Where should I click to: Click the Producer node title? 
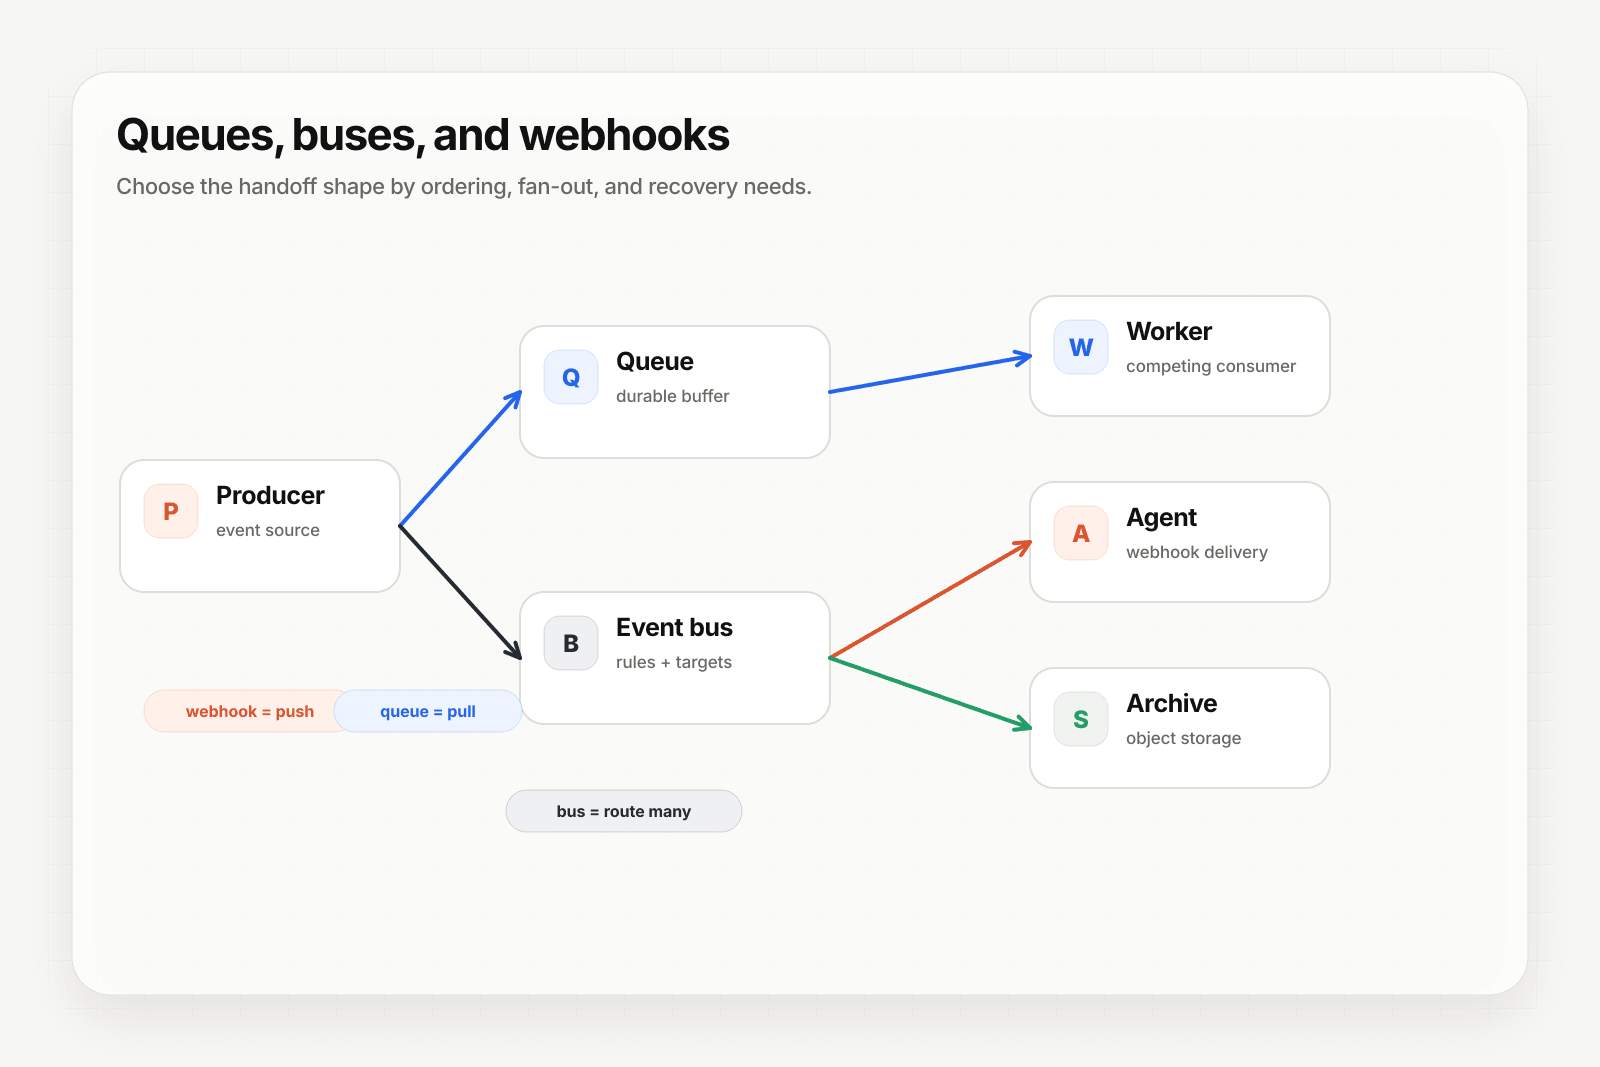click(270, 495)
